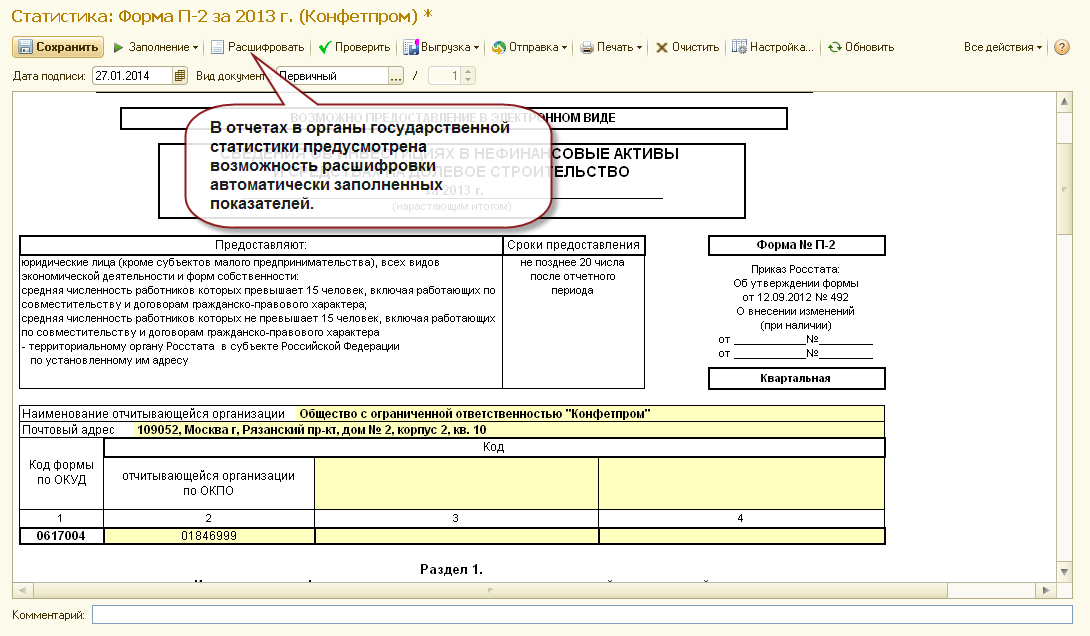Click the horizontal scrollbar thumb
This screenshot has height=636, width=1090.
click(490, 590)
